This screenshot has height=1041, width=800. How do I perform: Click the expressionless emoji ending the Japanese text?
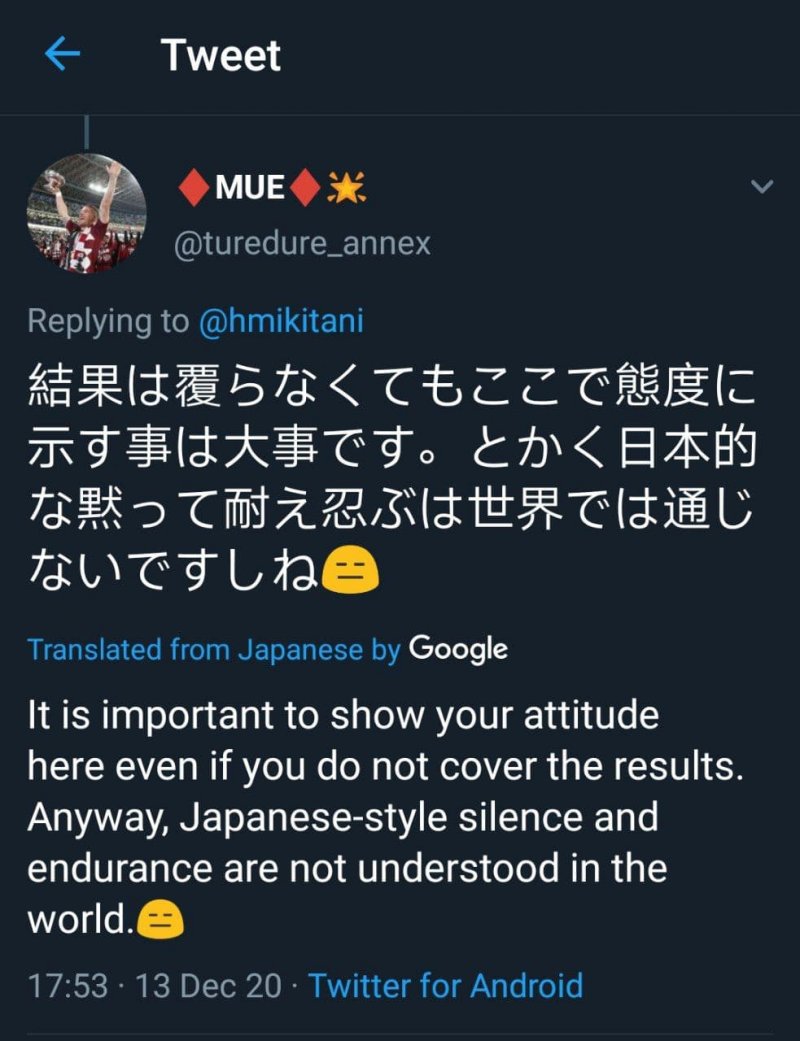tap(350, 573)
